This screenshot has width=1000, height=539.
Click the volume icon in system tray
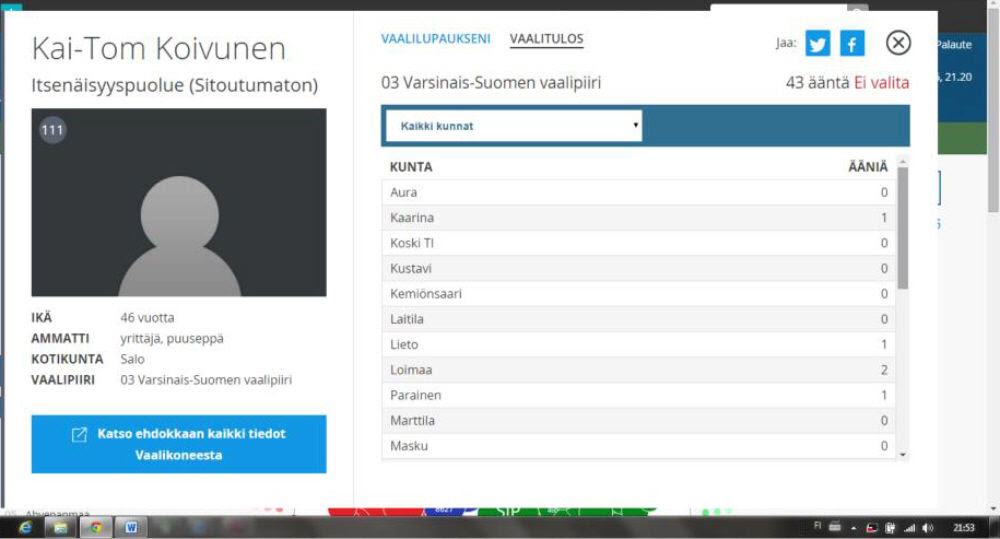pos(928,528)
